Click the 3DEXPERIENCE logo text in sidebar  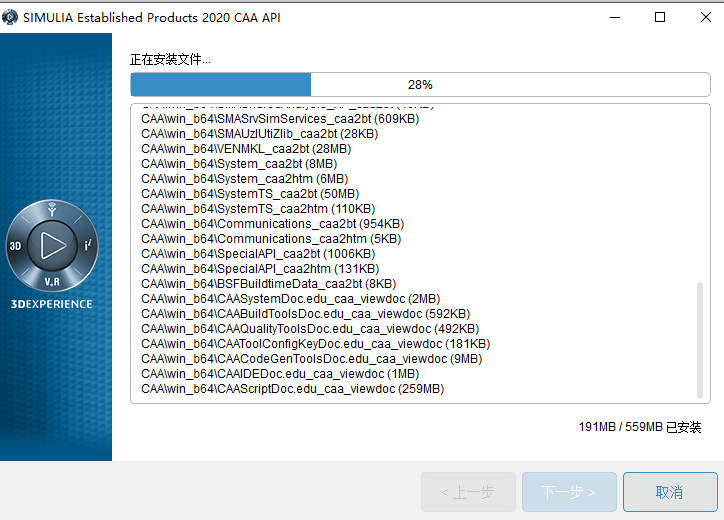(52, 304)
